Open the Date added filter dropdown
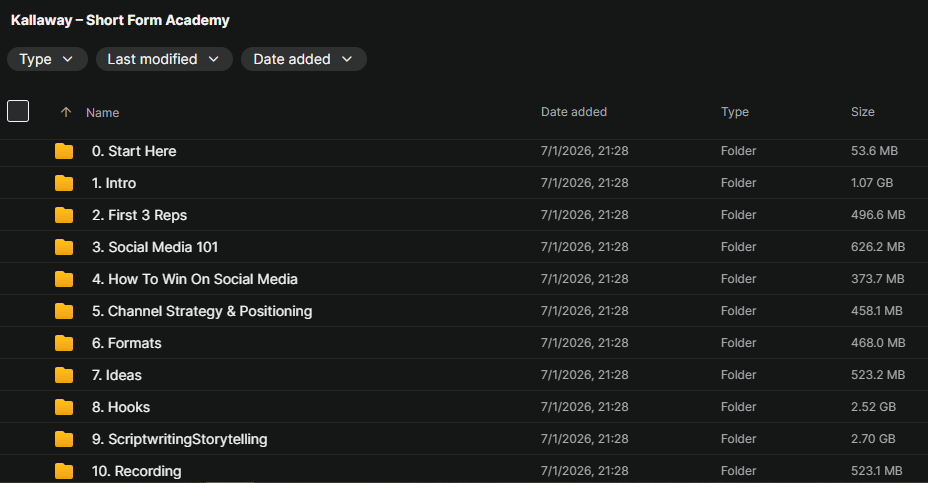This screenshot has height=483, width=928. click(x=304, y=59)
